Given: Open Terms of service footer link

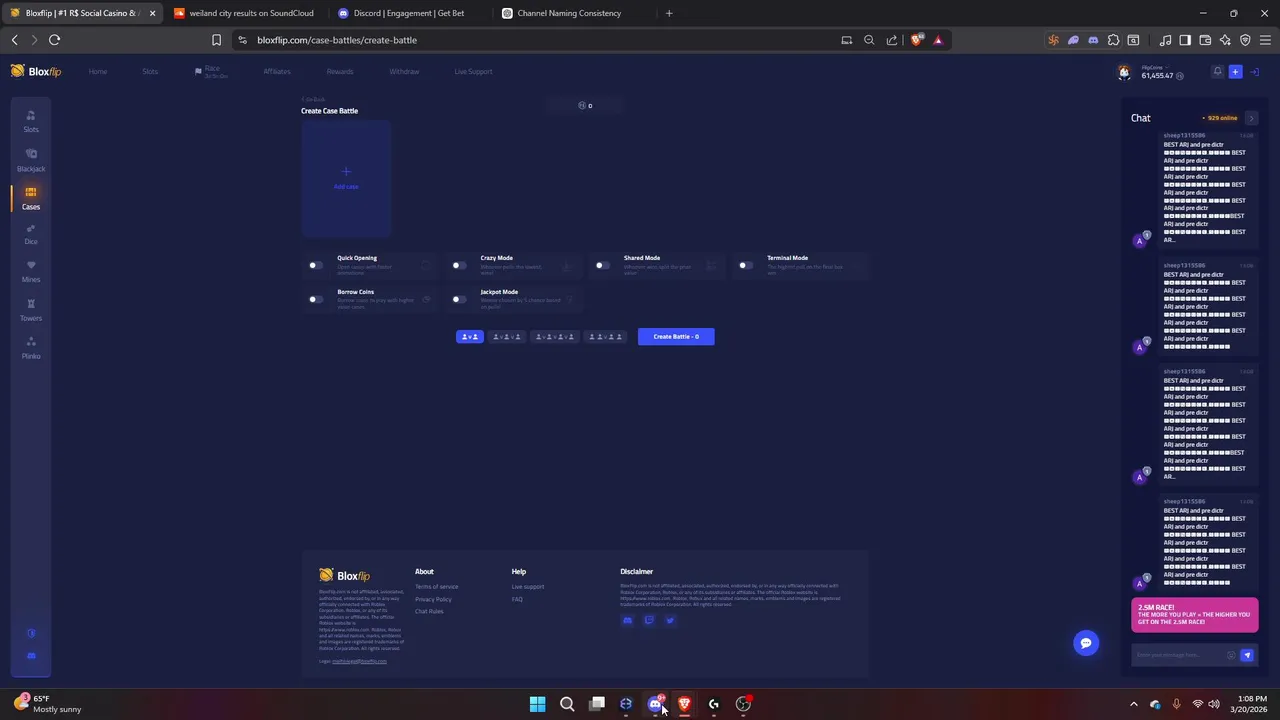Looking at the screenshot, I should (437, 587).
